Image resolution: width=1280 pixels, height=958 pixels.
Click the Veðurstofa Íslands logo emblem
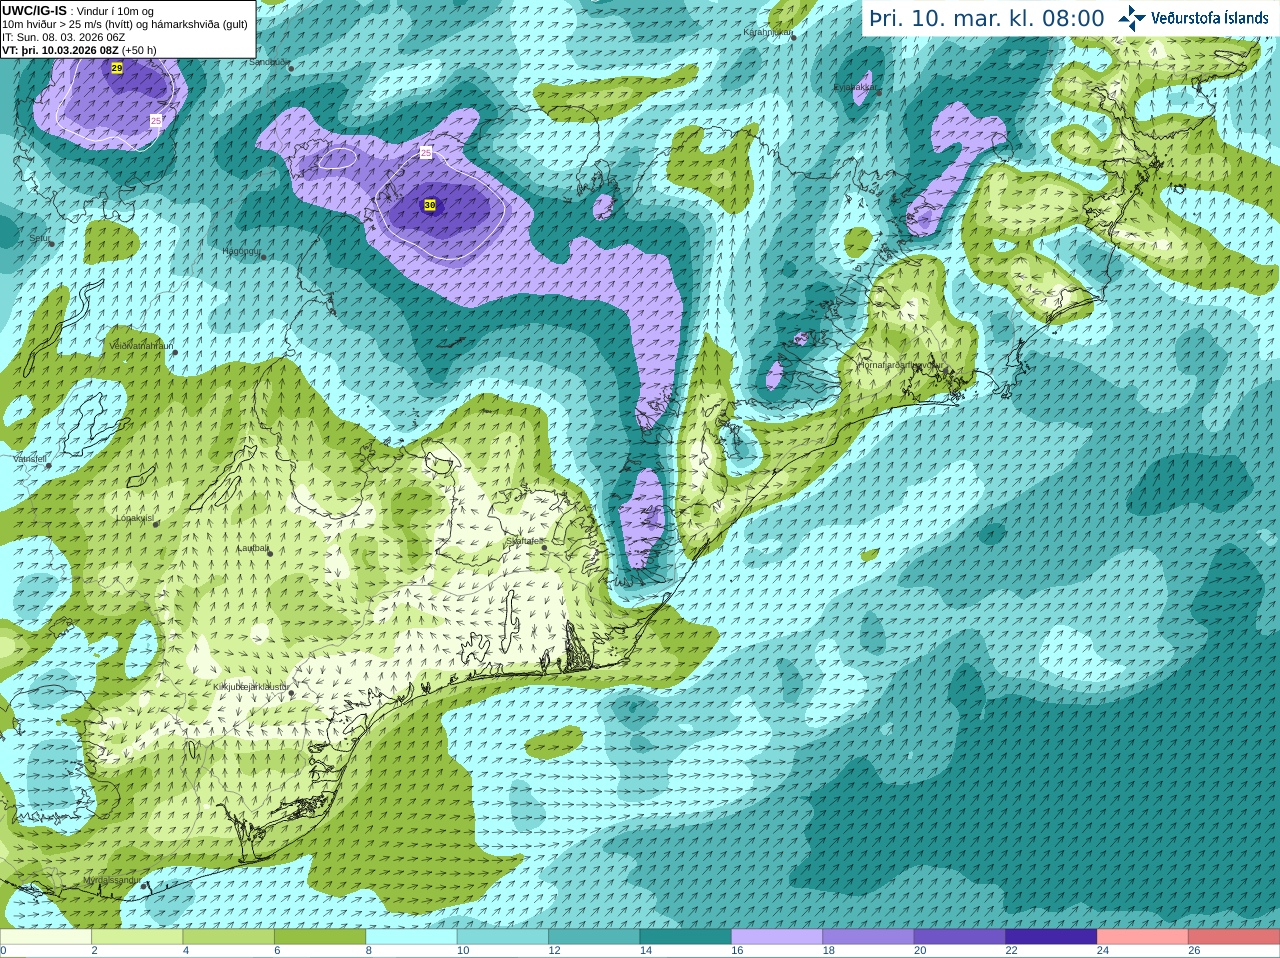(1132, 18)
